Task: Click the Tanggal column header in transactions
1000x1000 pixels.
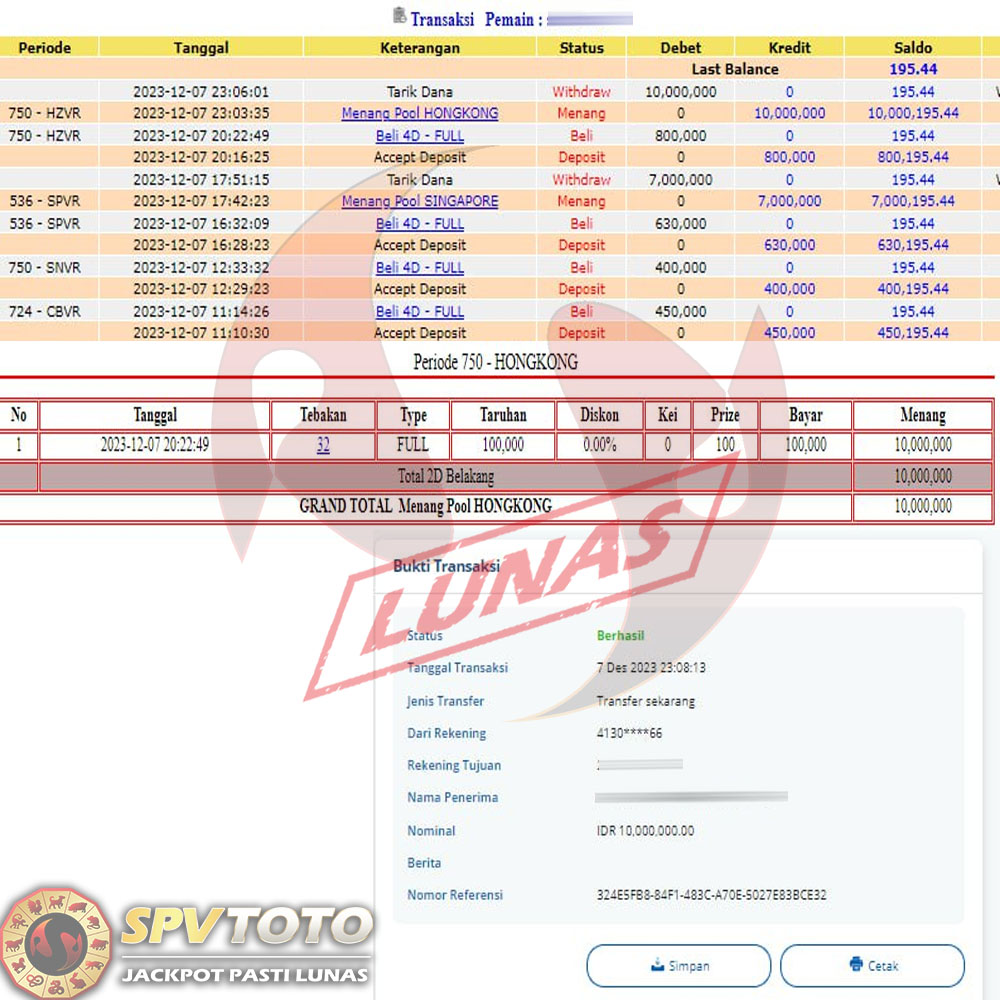Action: click(201, 47)
